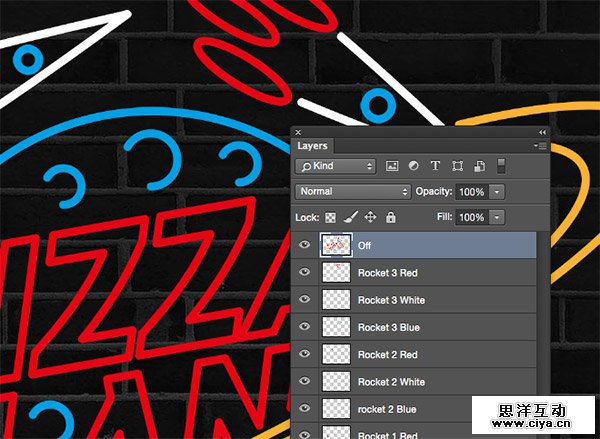The image size is (600, 439).
Task: Select the Rocket 2 White thumbnail
Action: (336, 382)
